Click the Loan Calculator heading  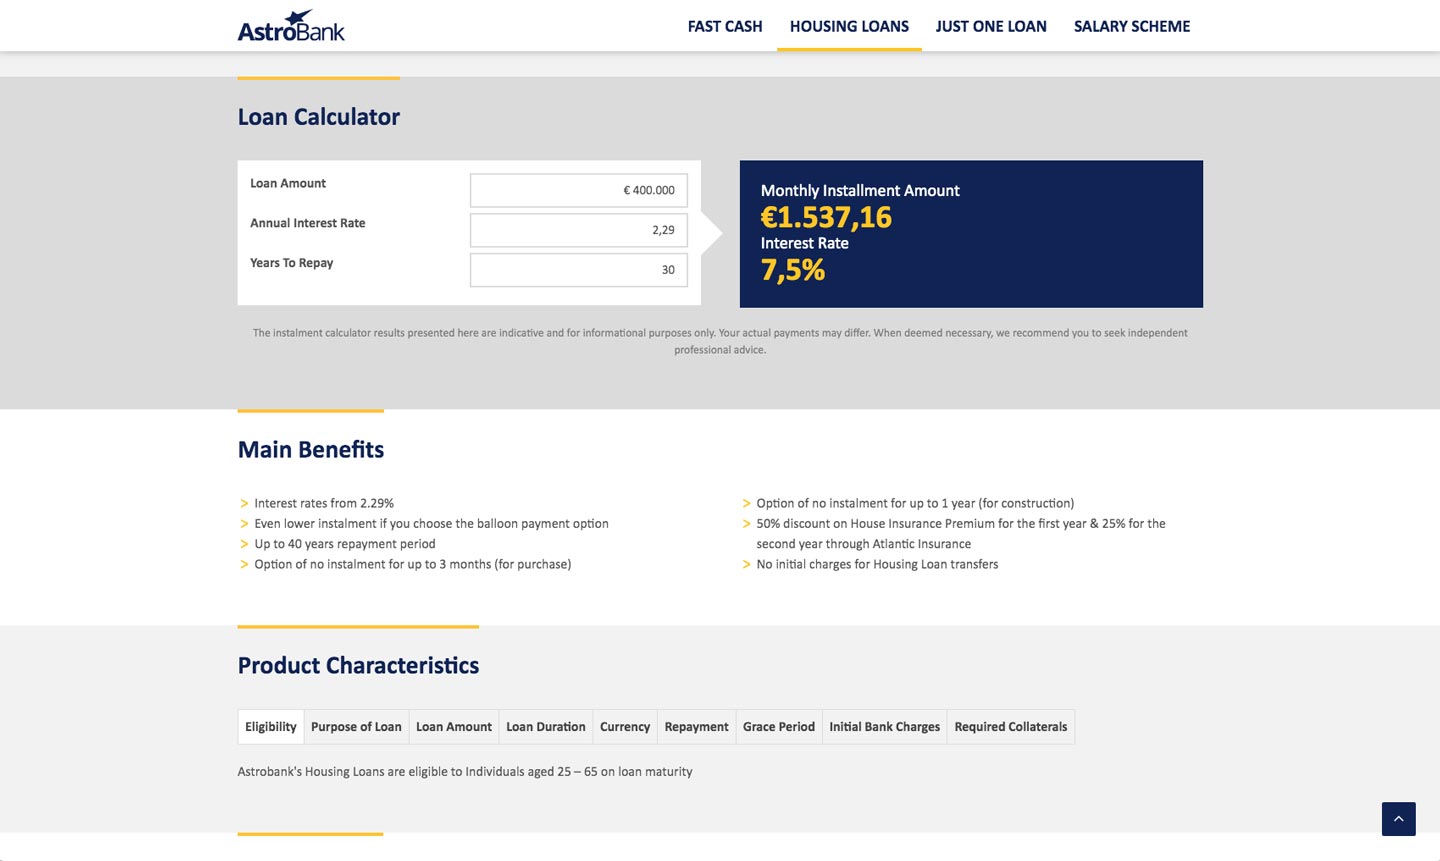(x=319, y=117)
